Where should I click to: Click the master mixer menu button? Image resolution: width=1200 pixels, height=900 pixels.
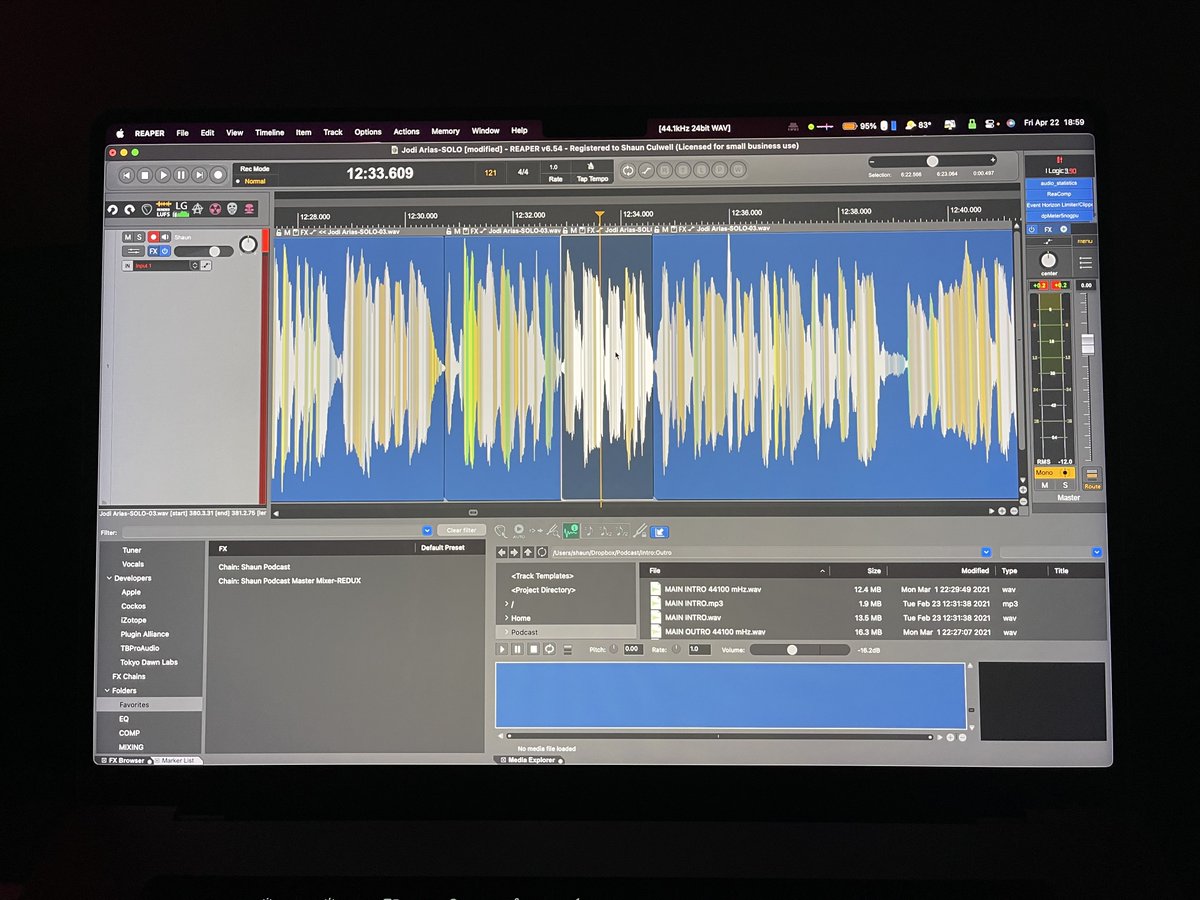[x=1084, y=241]
